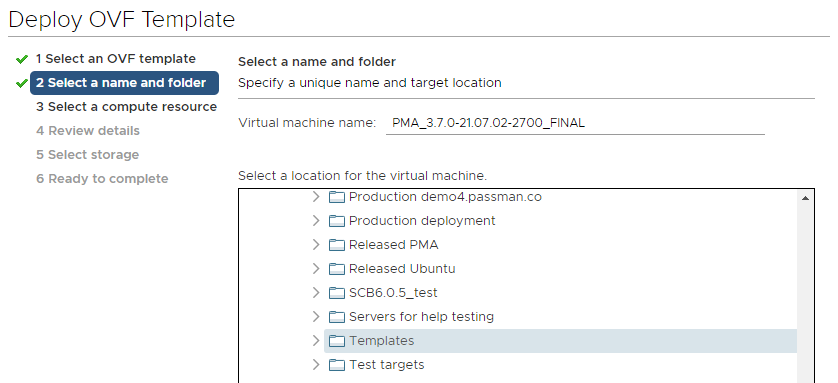The height and width of the screenshot is (383, 838).
Task: Expand the Test targets folder chevron
Action: click(316, 365)
